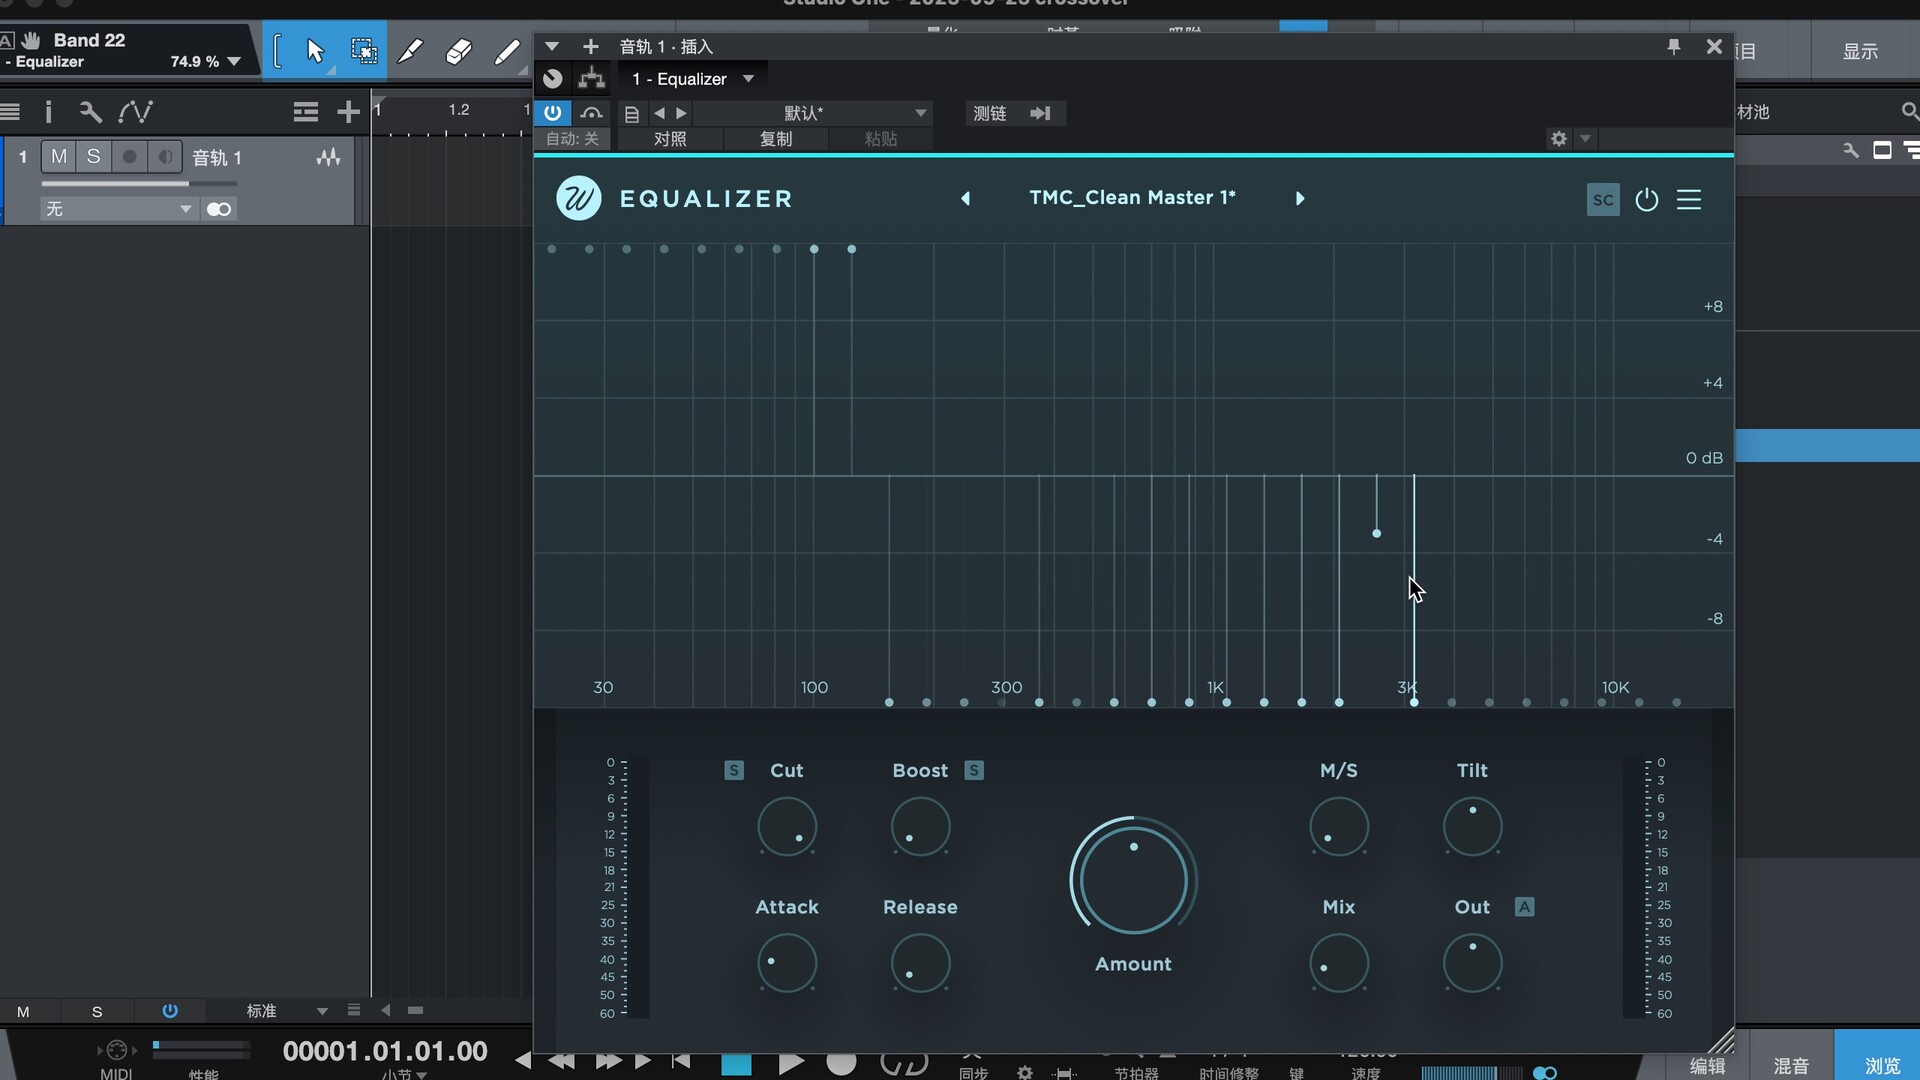Open the plugin settings gear icon

pos(1558,139)
